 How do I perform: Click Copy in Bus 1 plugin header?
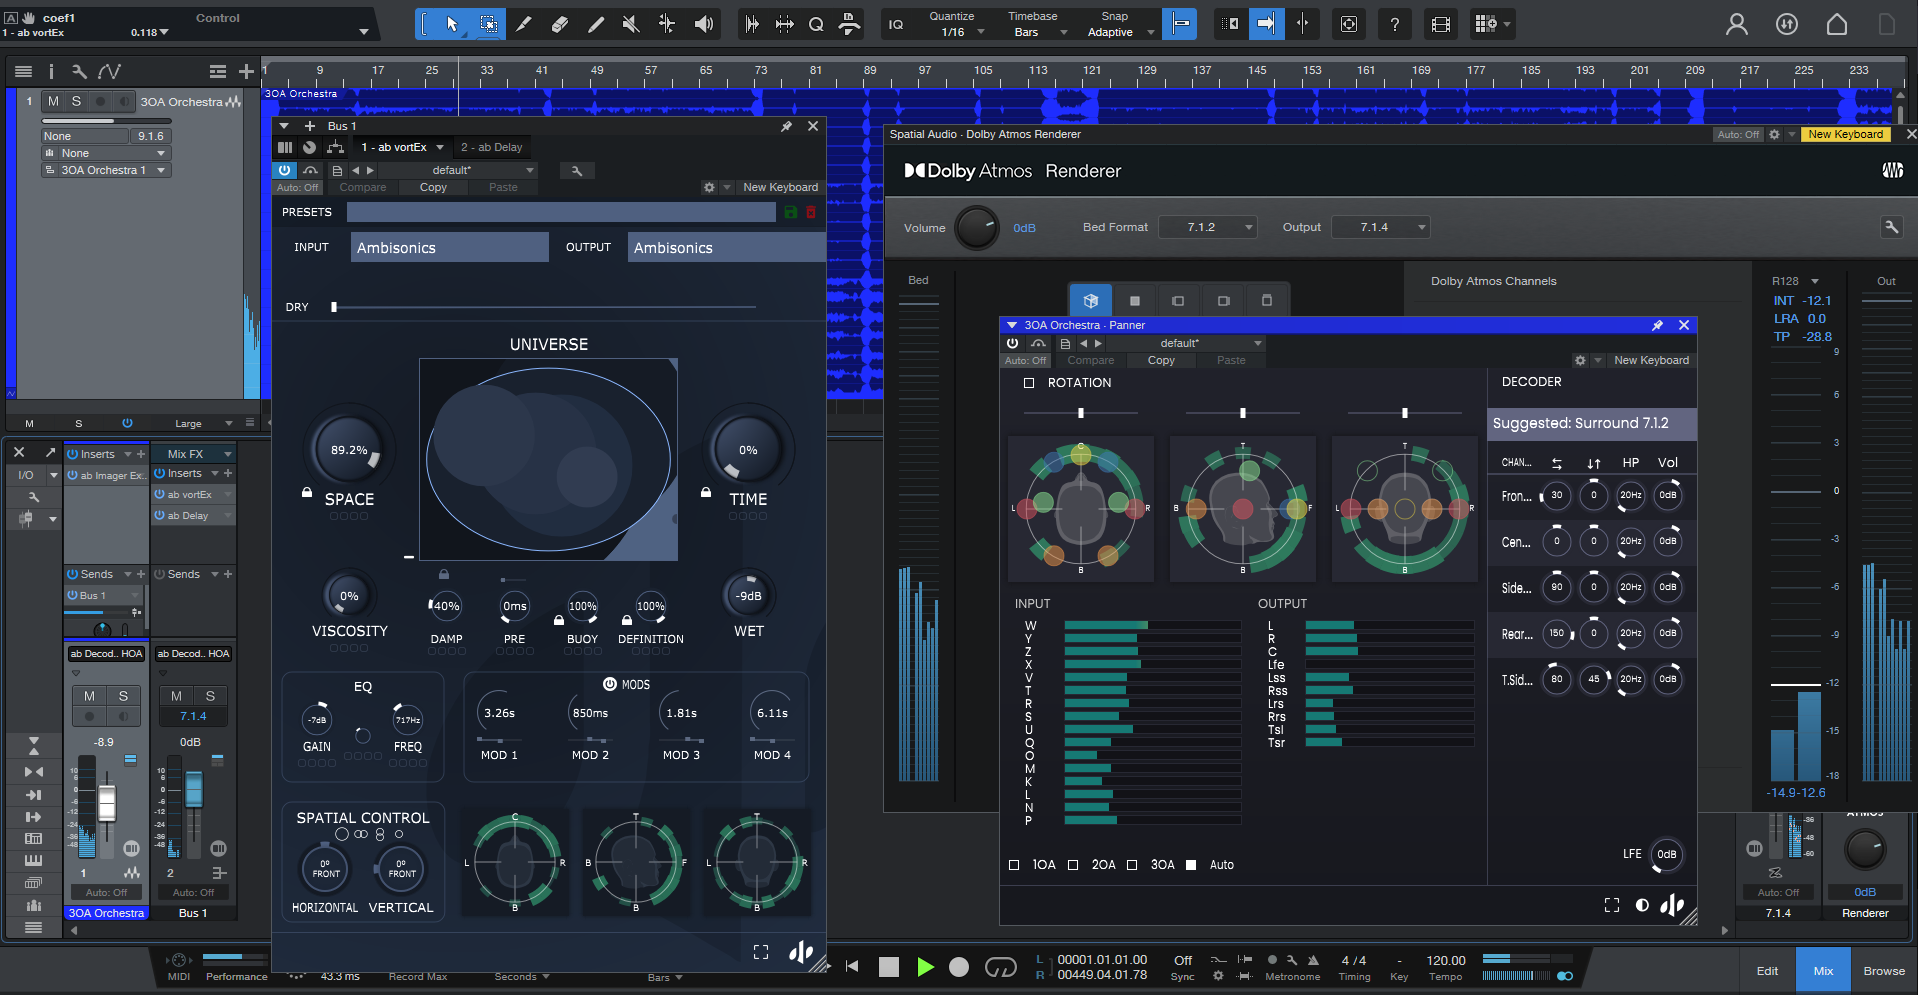433,187
